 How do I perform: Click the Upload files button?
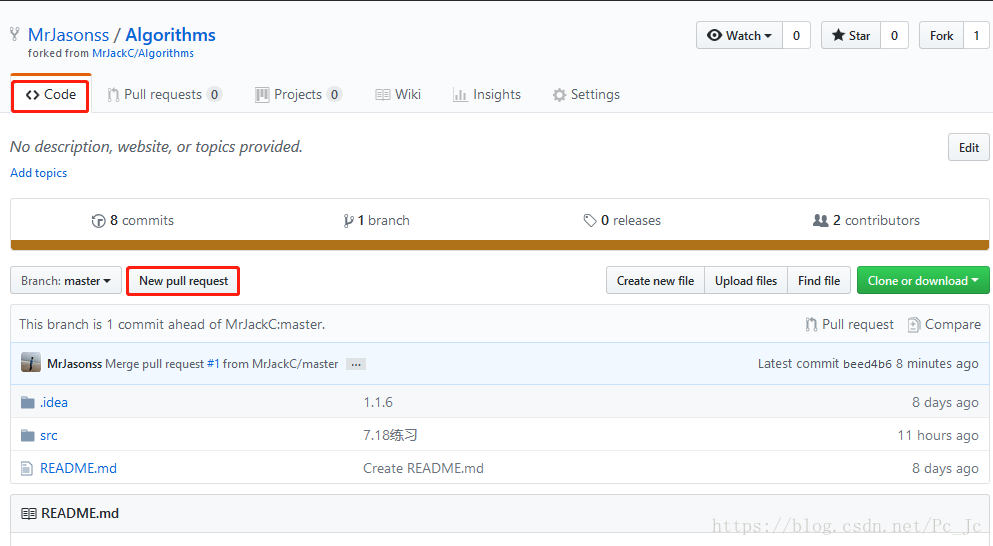pyautogui.click(x=746, y=281)
